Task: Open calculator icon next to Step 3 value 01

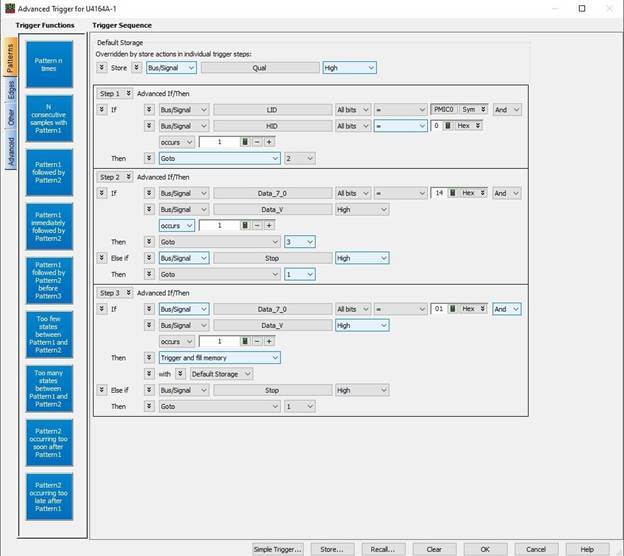Action: pos(452,309)
